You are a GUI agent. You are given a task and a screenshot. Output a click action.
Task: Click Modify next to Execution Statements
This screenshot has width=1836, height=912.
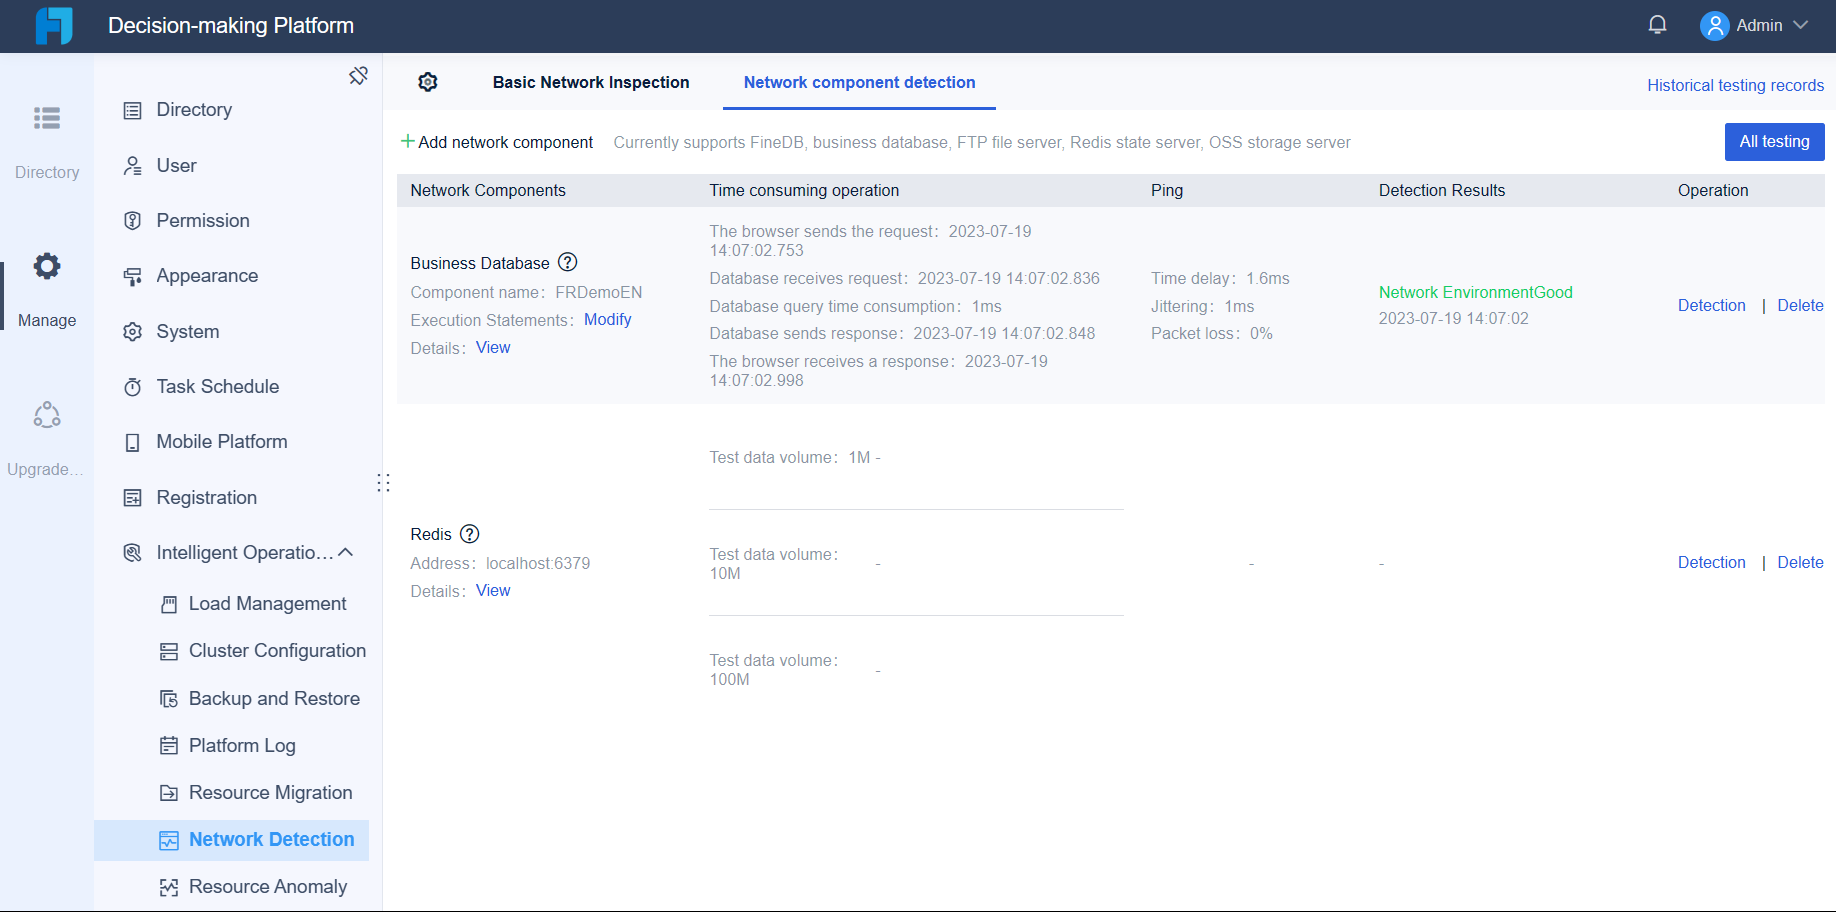point(607,320)
